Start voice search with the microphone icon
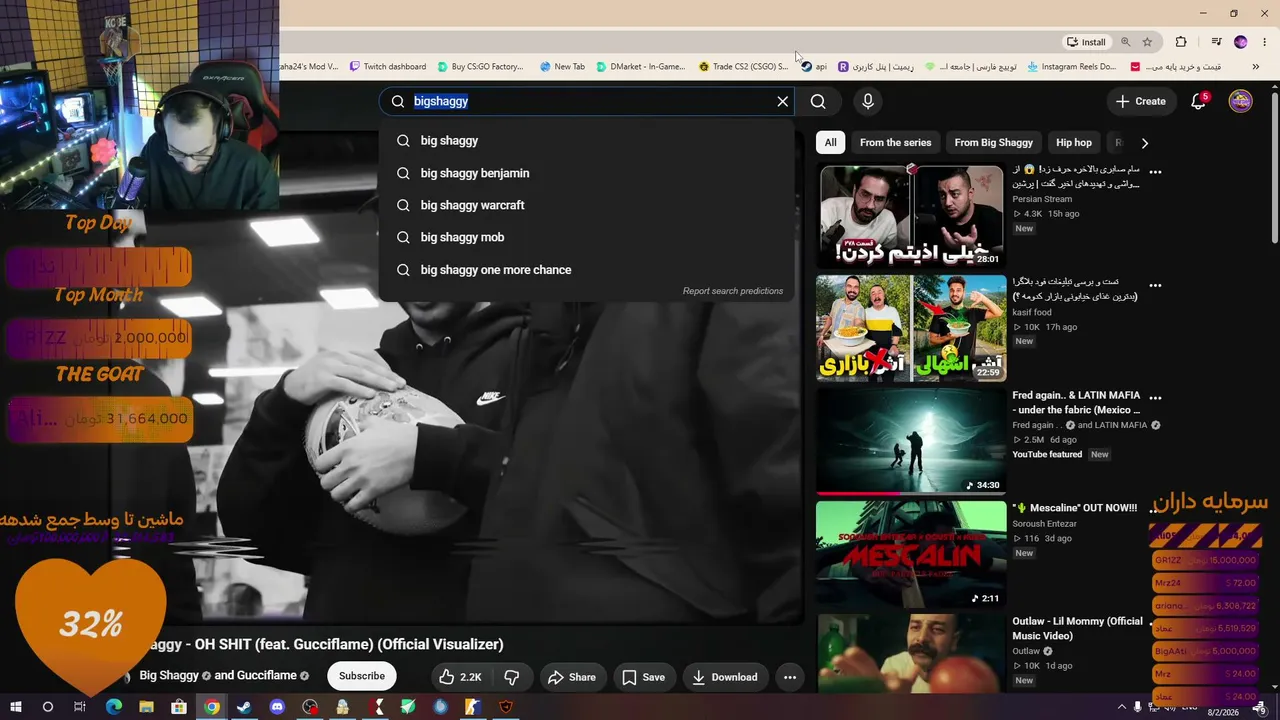Screen dimensions: 1280x720 [868, 101]
